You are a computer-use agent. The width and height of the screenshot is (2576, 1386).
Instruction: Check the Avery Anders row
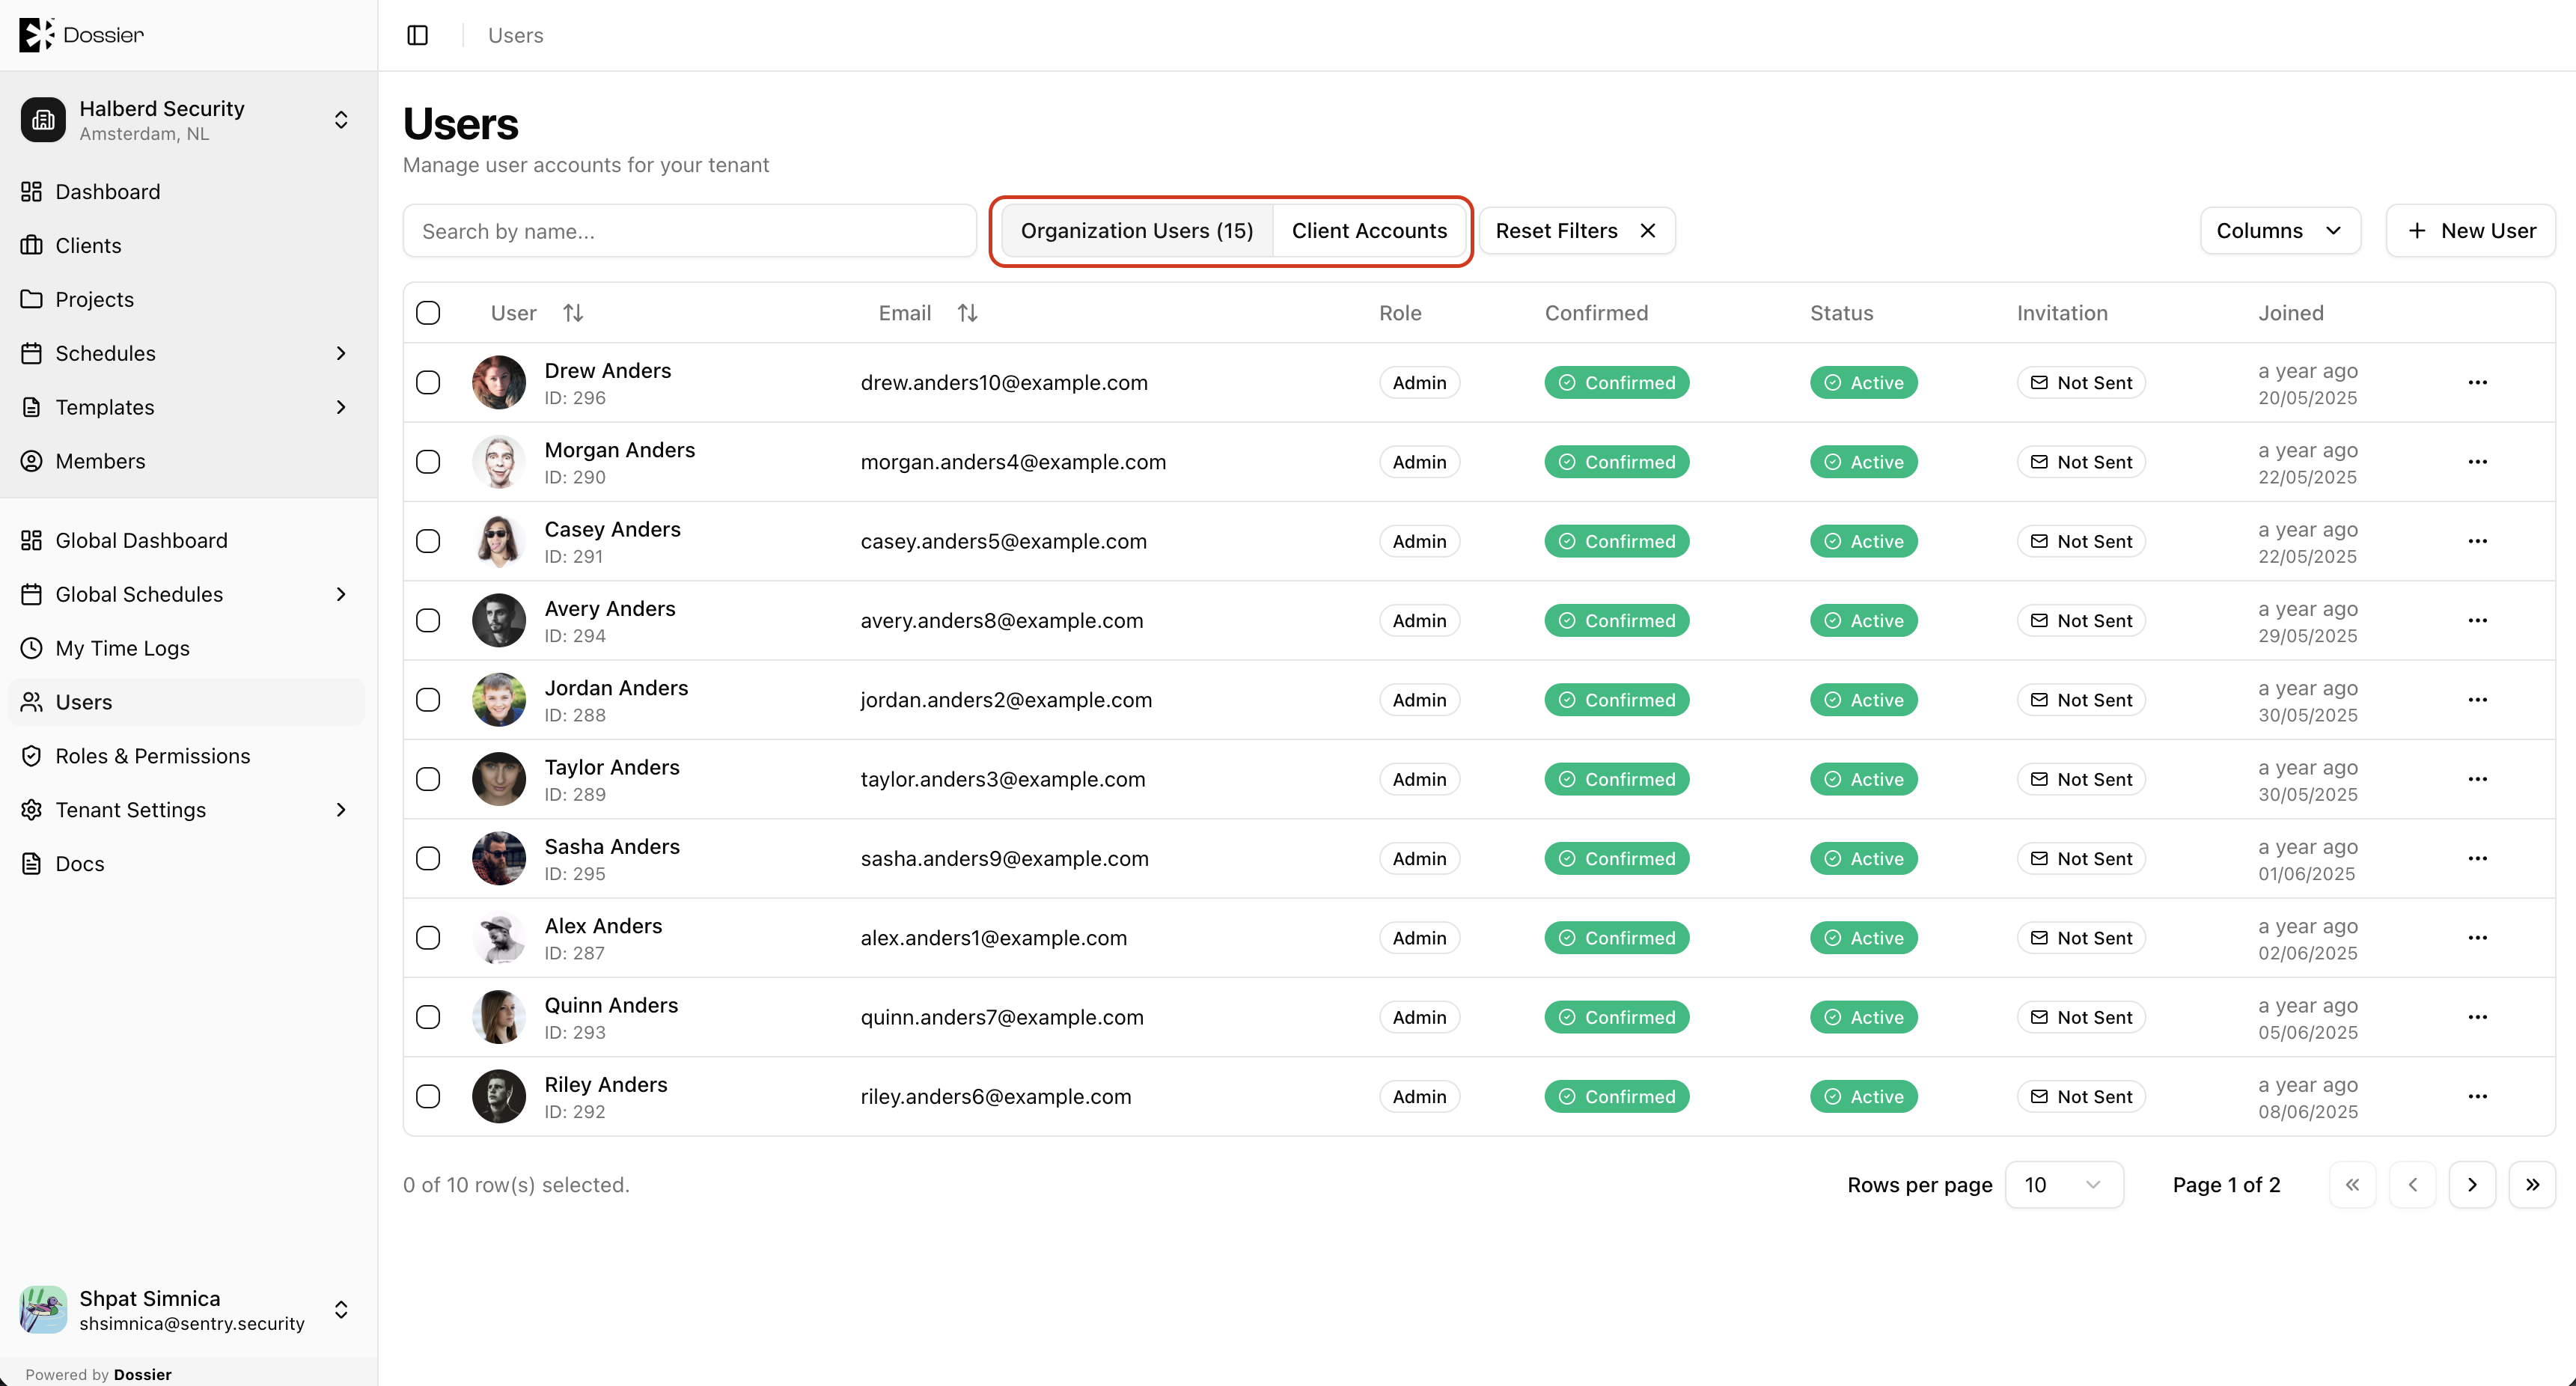point(428,620)
